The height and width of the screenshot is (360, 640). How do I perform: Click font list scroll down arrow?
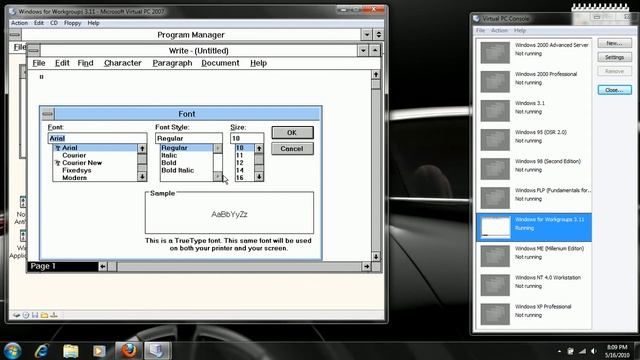point(142,176)
